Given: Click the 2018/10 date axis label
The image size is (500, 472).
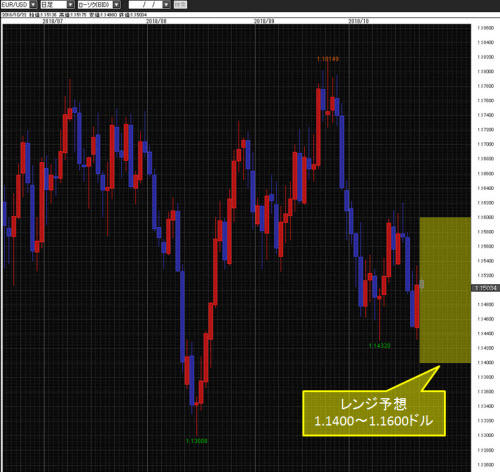Looking at the screenshot, I should [x=359, y=21].
